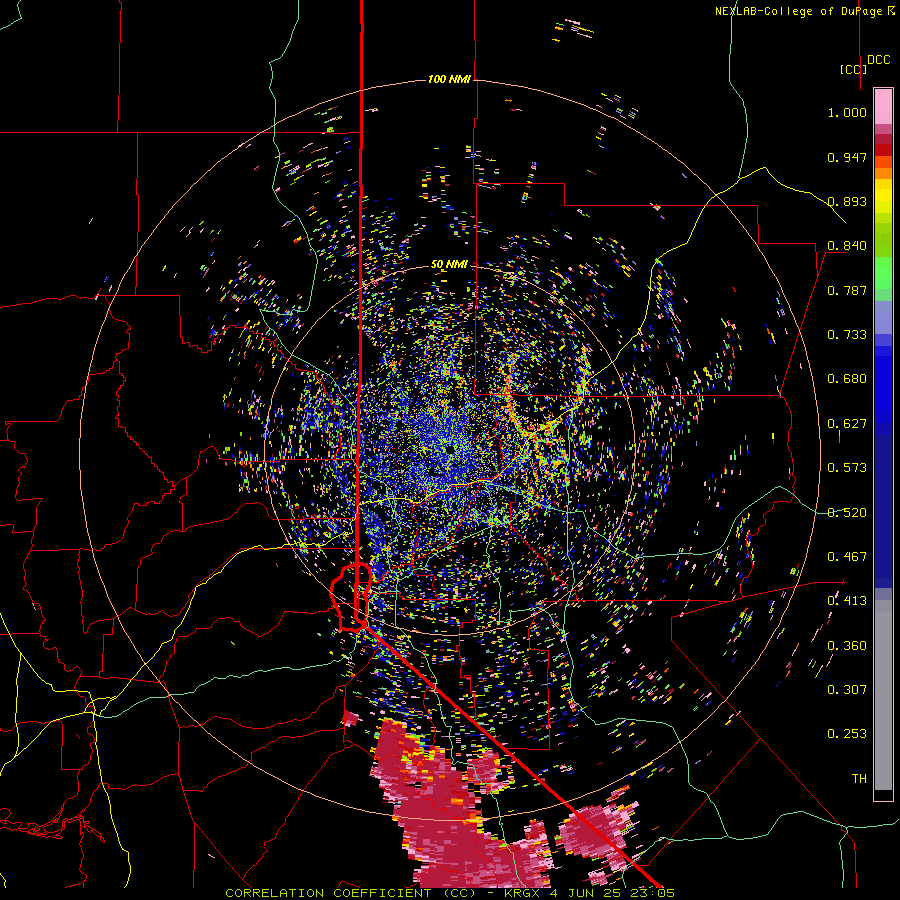
Task: Click the 0.573 color scale value
Action: (847, 468)
